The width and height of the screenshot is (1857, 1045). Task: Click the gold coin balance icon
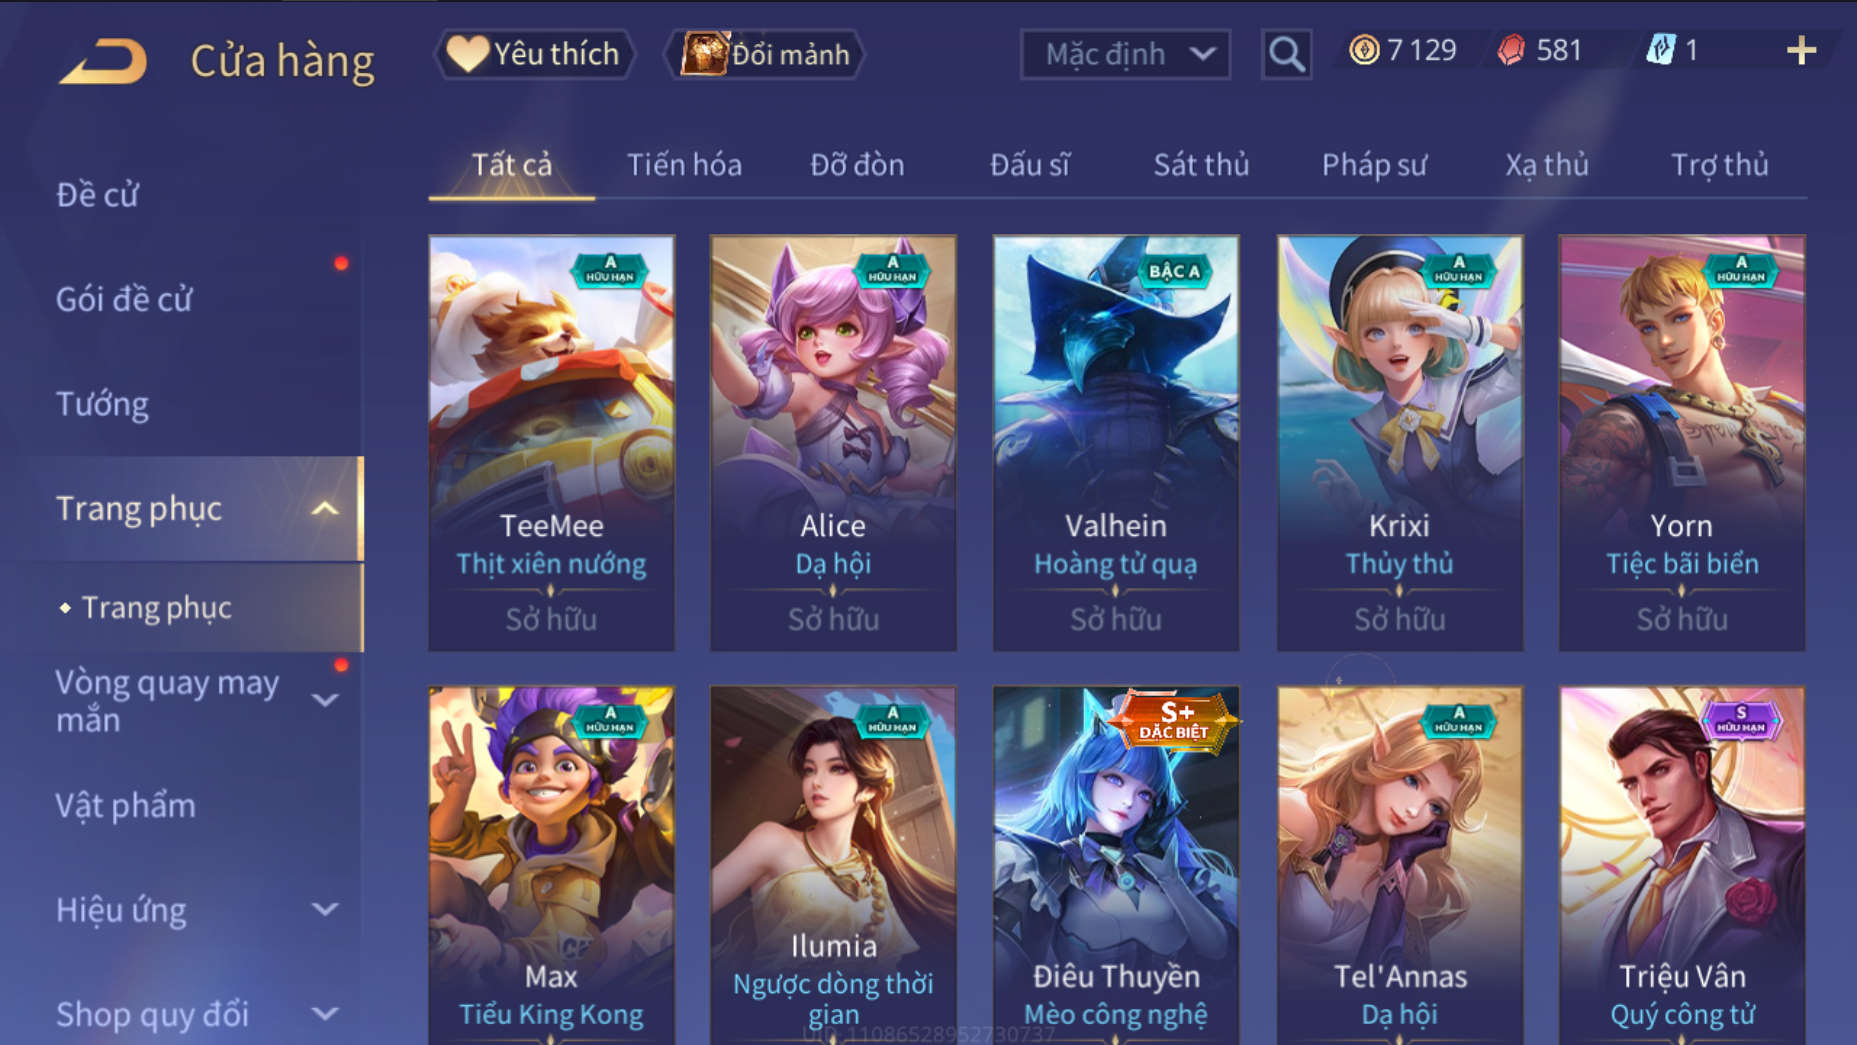coord(1364,50)
